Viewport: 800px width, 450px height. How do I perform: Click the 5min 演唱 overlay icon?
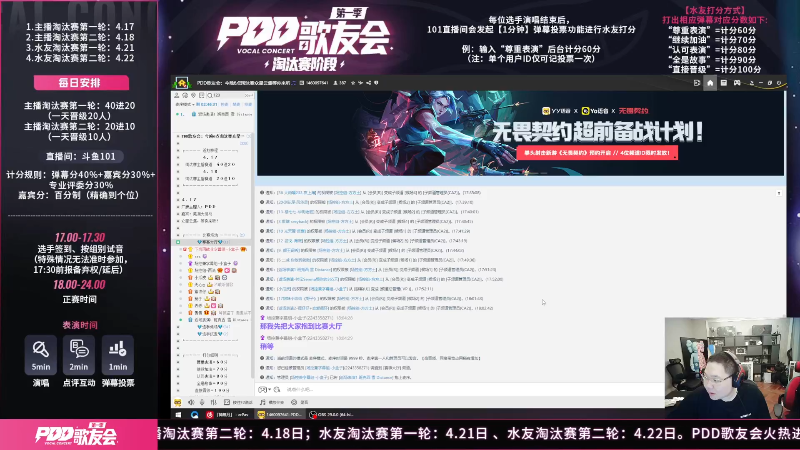[x=41, y=355]
